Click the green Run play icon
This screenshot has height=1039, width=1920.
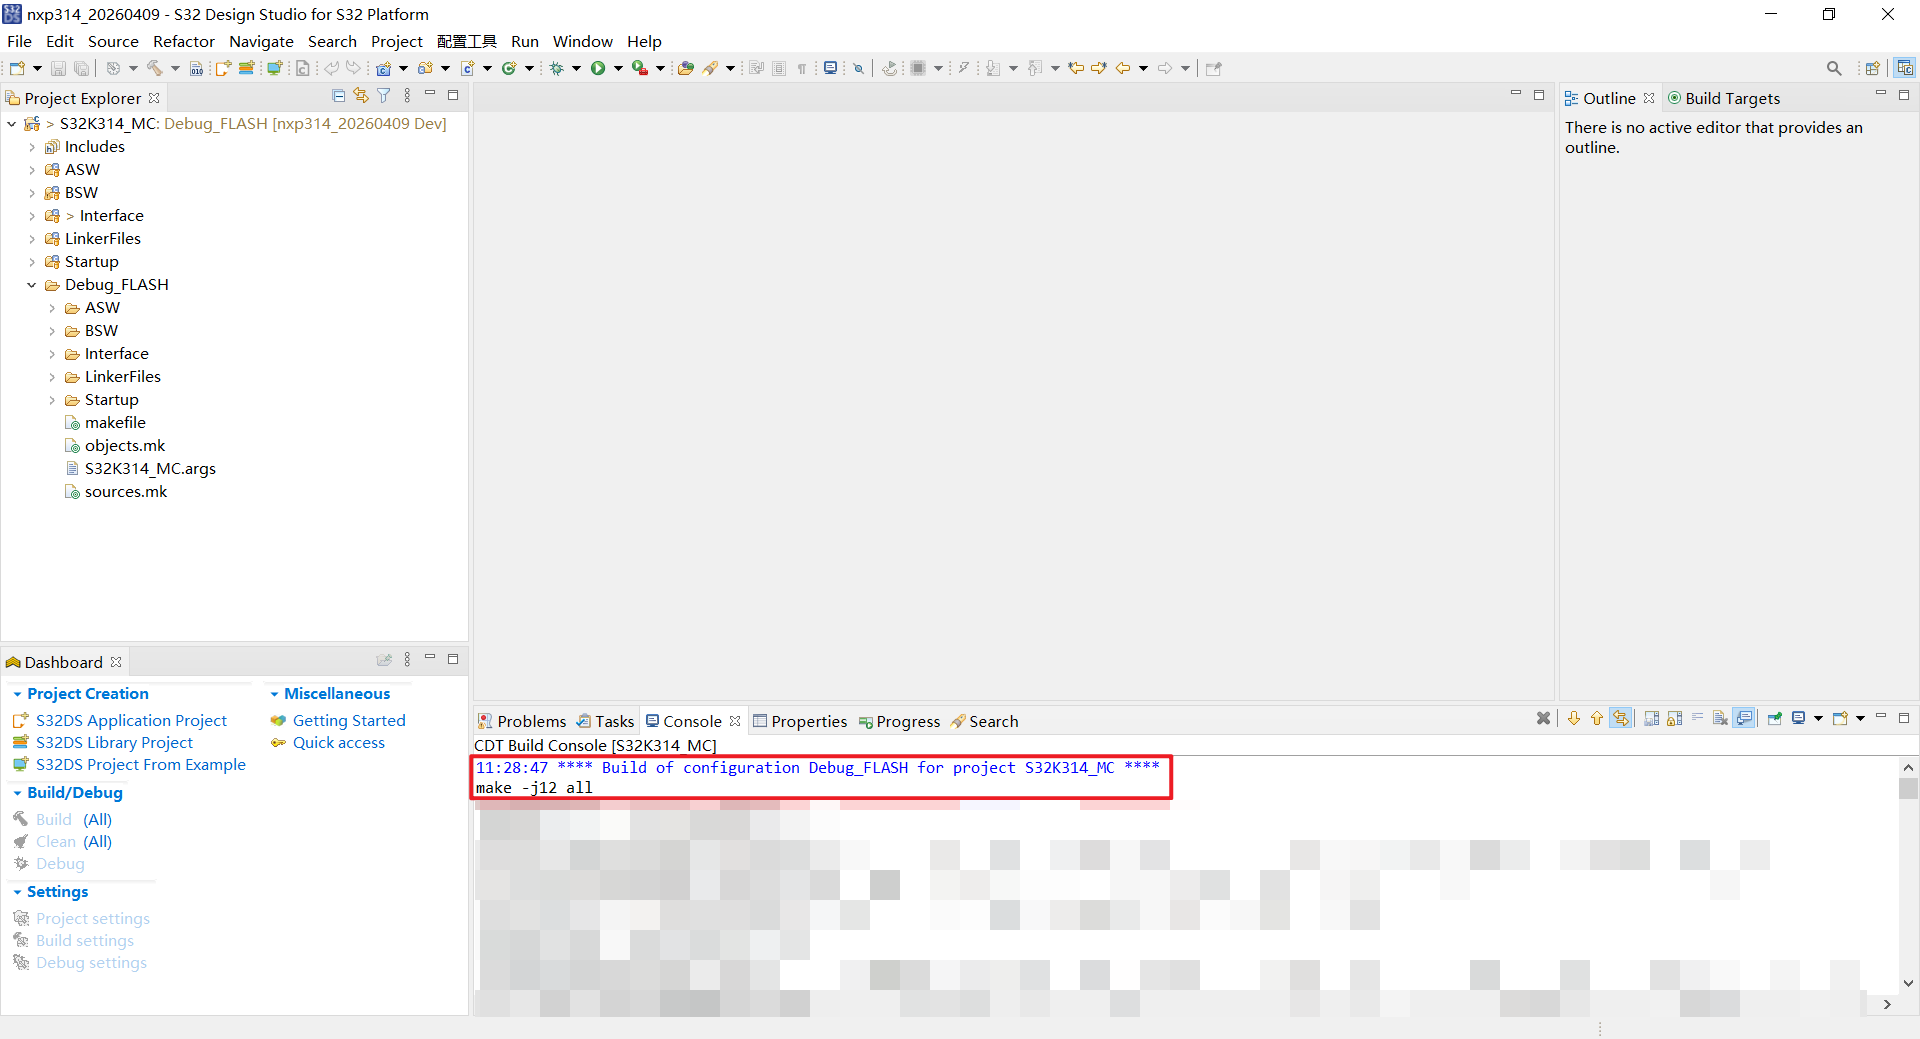(598, 68)
